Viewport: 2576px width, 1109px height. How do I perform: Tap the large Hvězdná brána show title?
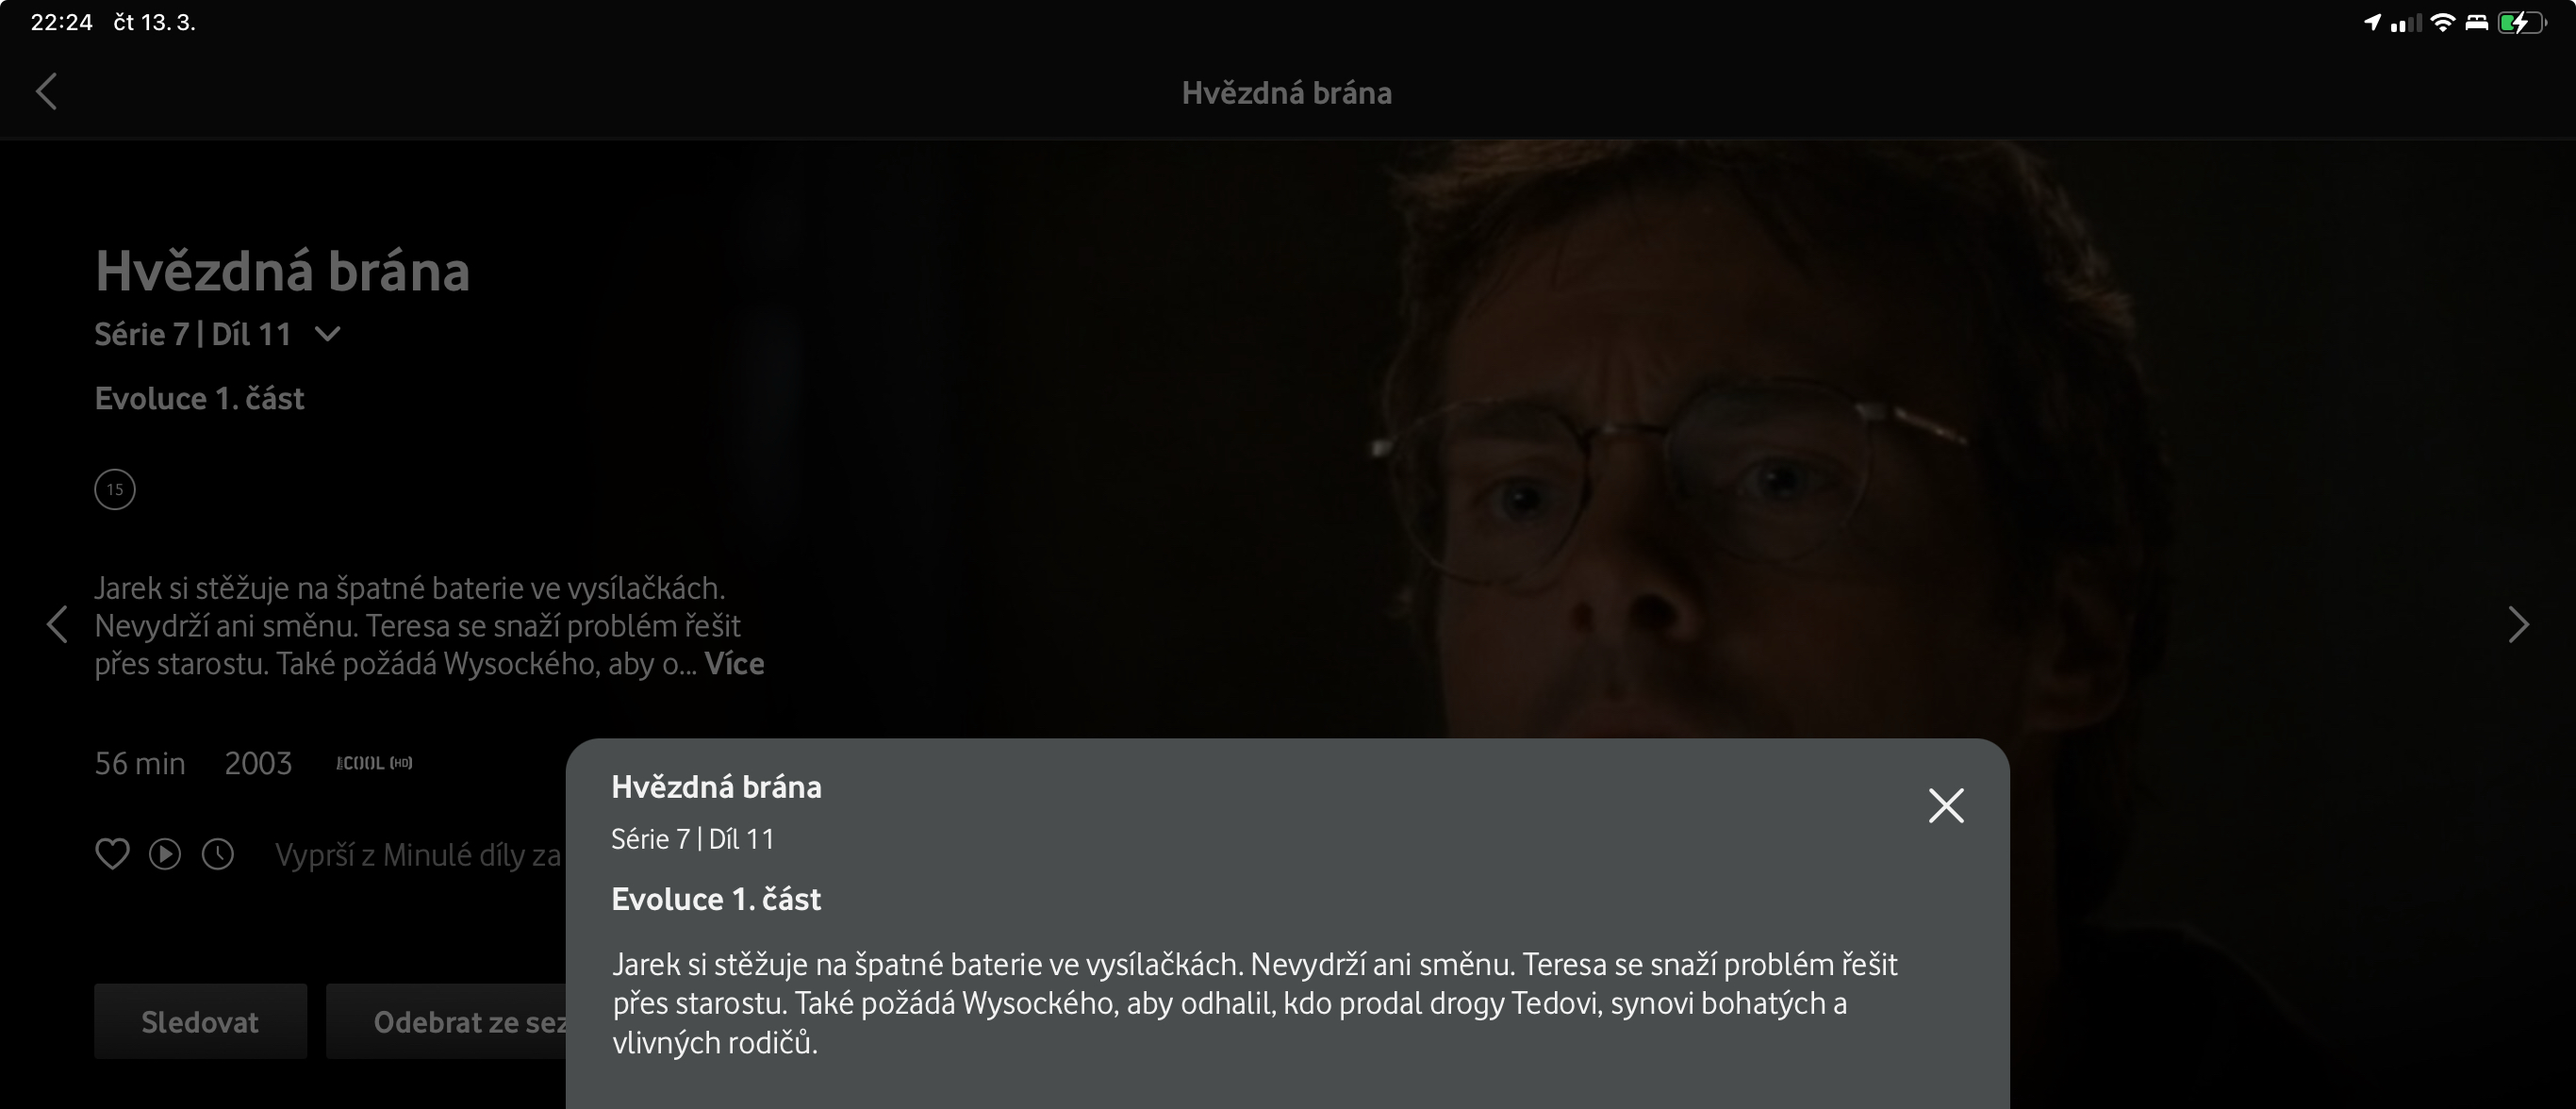click(x=282, y=271)
